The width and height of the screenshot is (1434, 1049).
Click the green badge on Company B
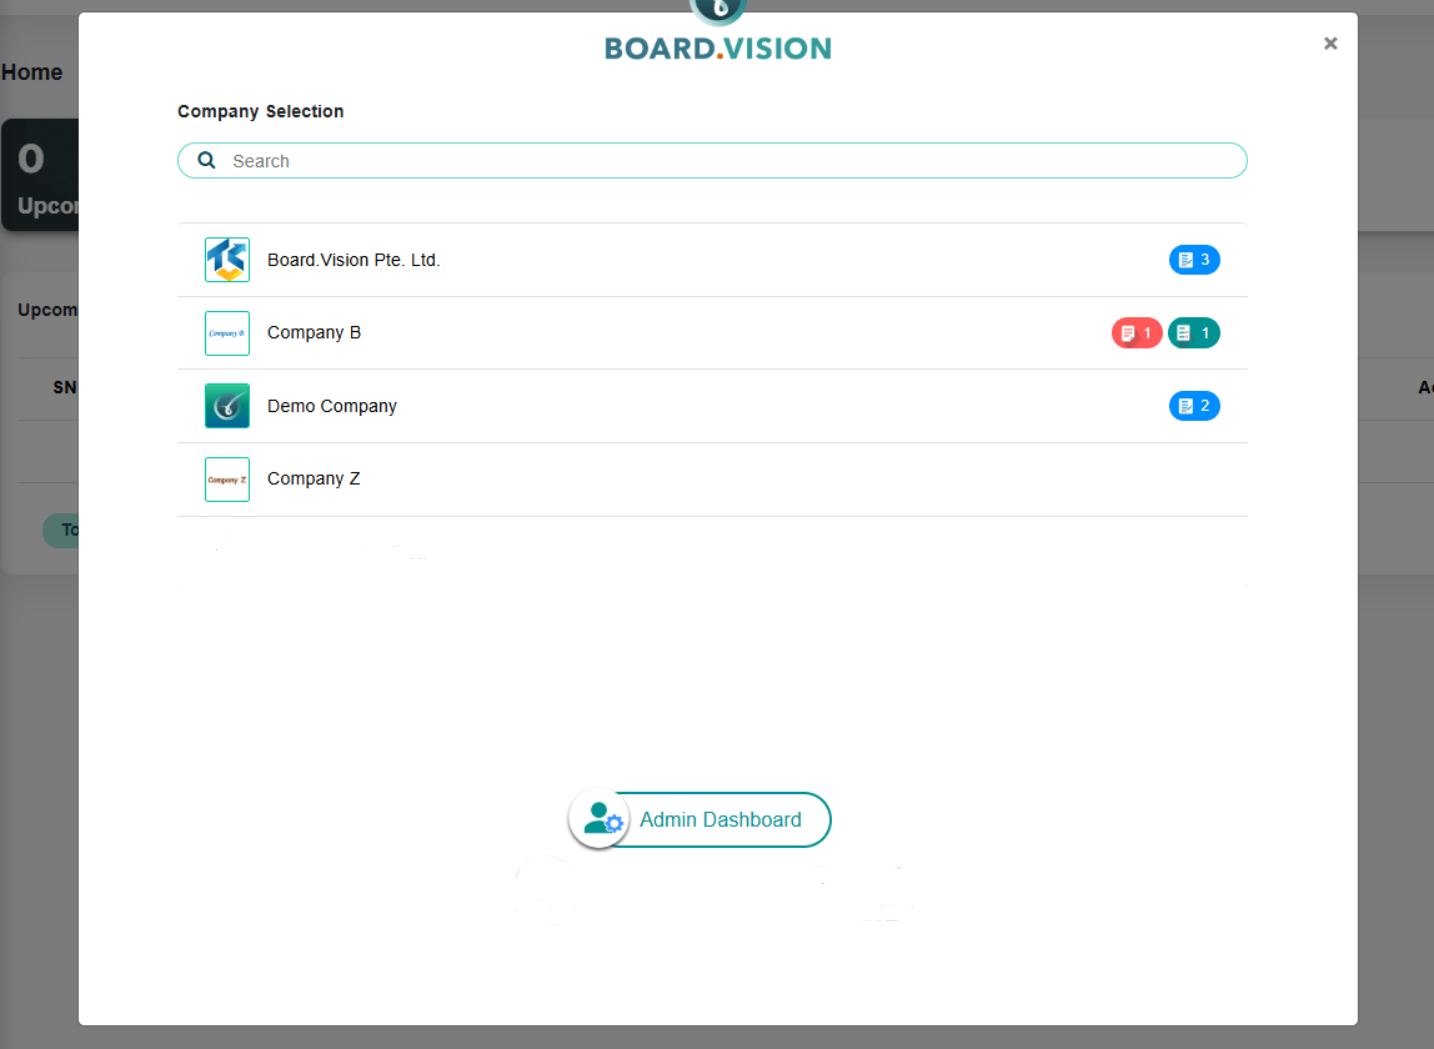[x=1194, y=333]
